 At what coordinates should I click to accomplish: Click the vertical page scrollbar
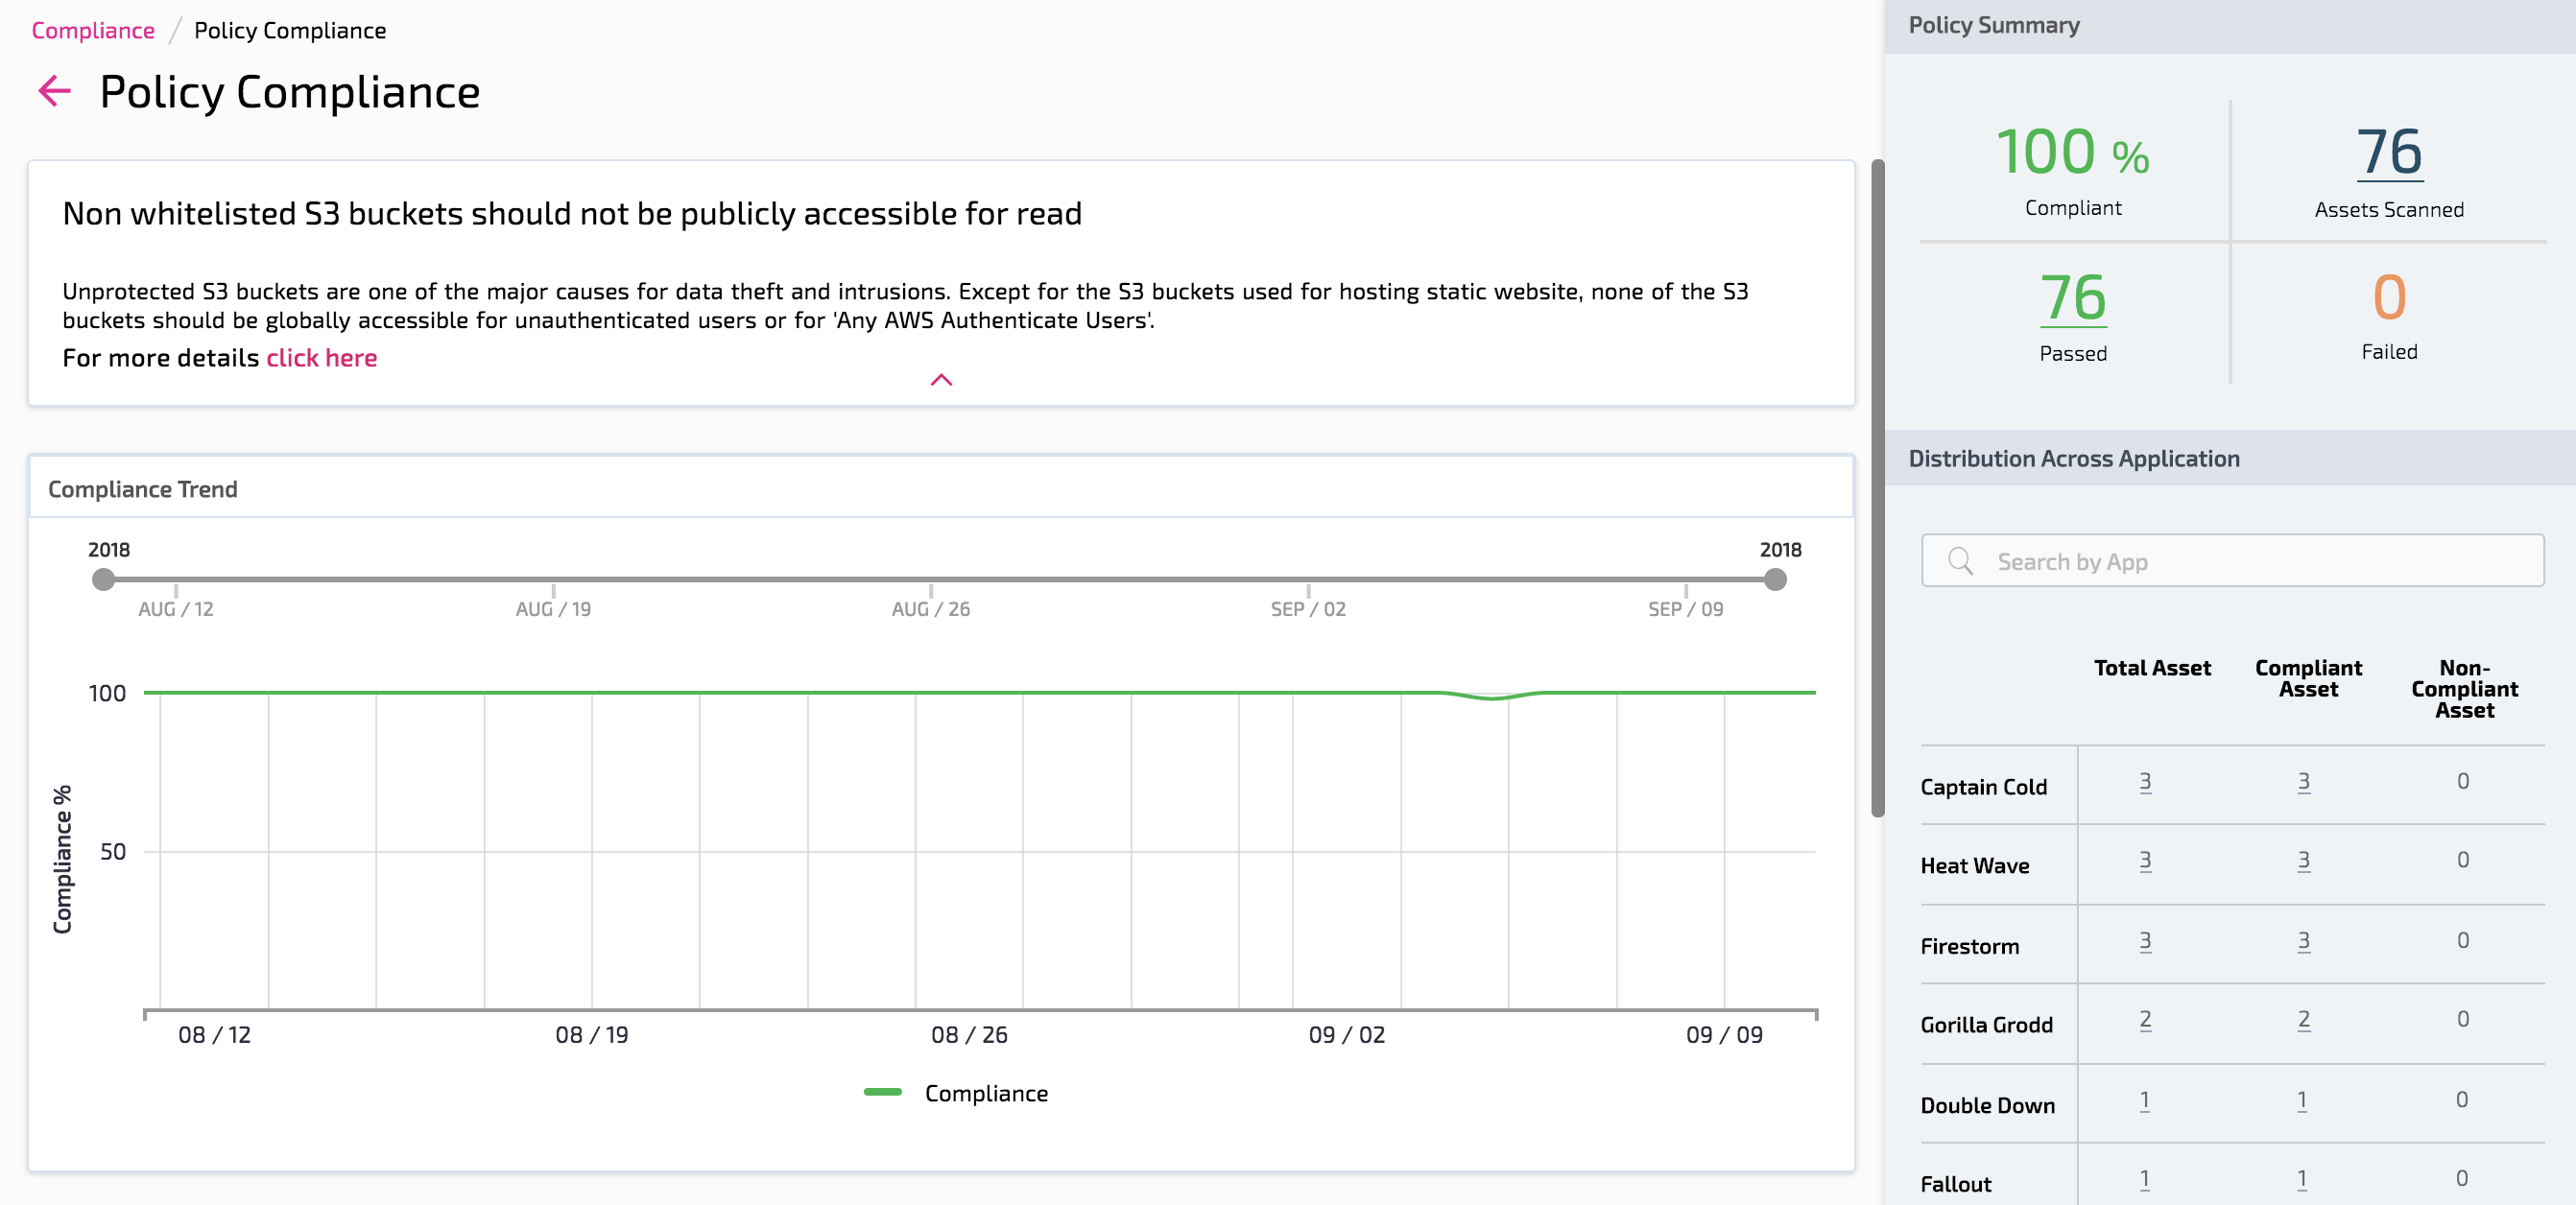coord(1877,488)
